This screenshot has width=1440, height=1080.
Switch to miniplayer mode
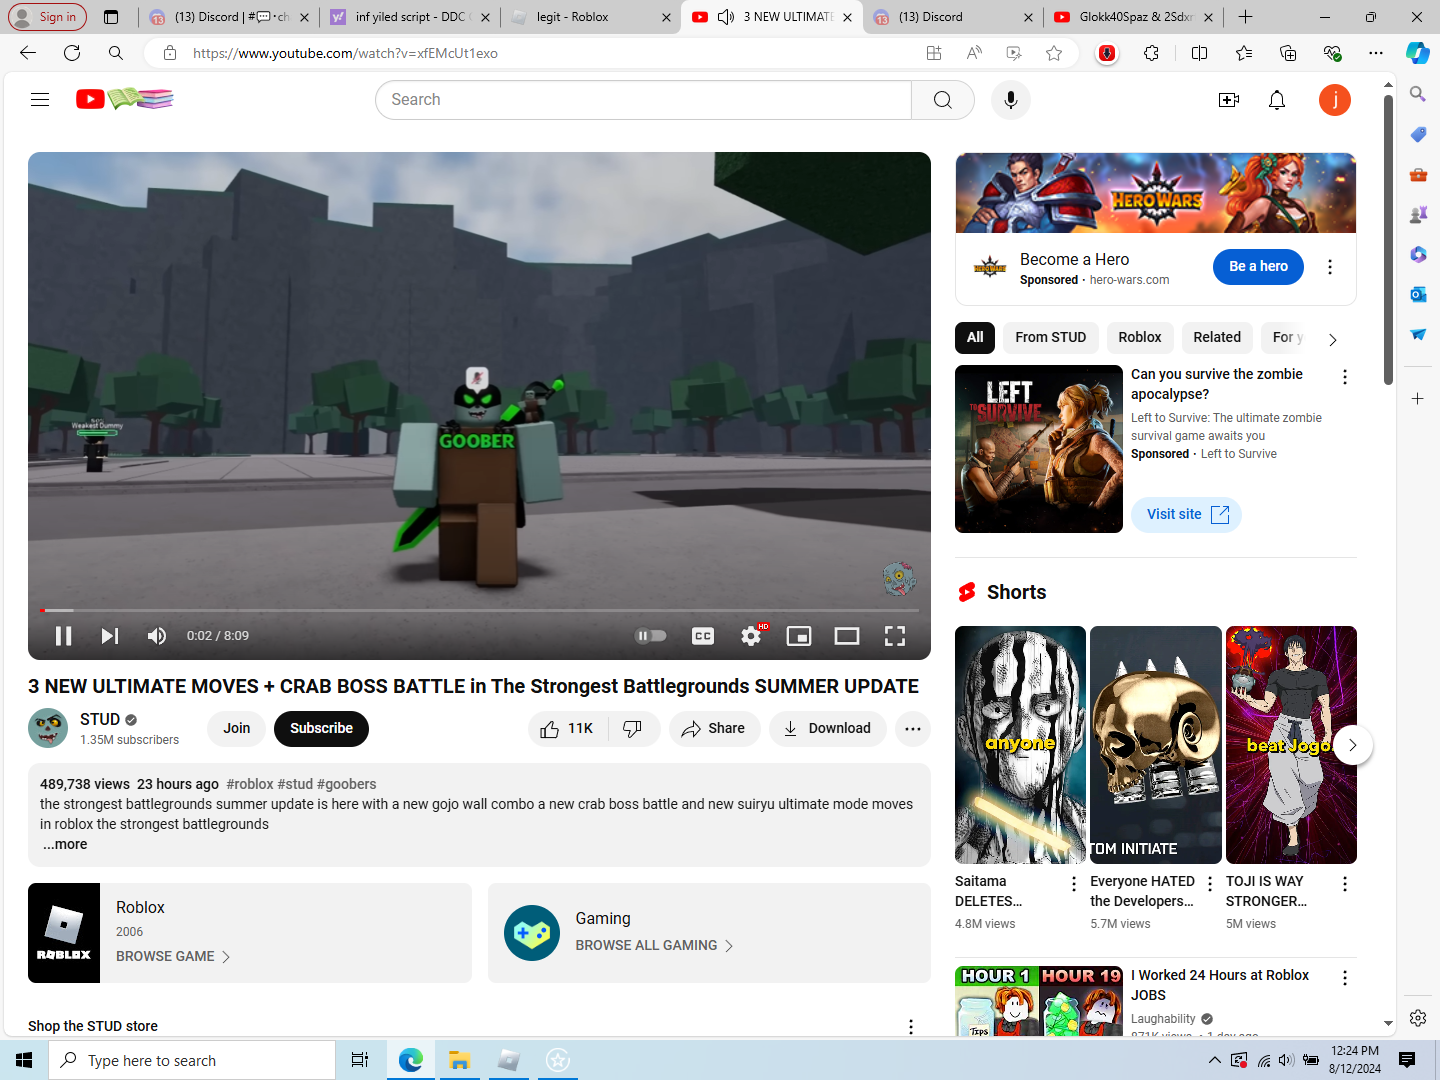[x=799, y=636]
